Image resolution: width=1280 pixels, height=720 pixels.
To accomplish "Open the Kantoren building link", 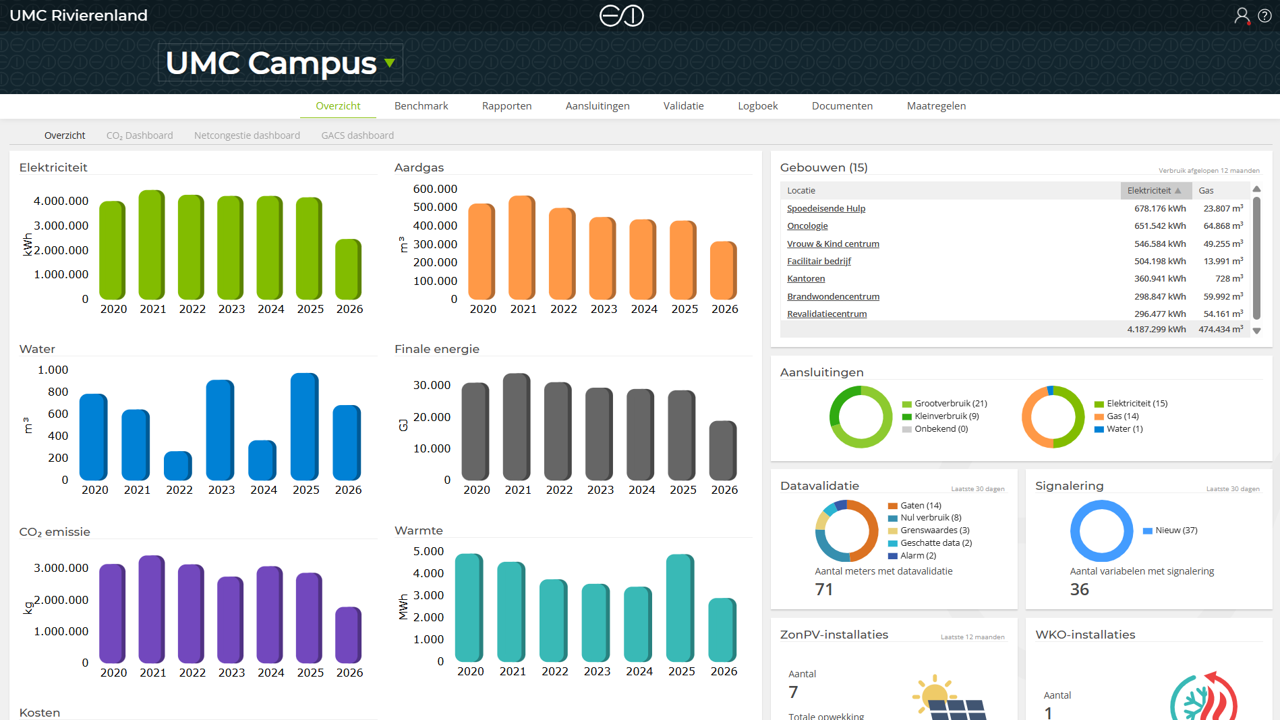I will [x=806, y=279].
